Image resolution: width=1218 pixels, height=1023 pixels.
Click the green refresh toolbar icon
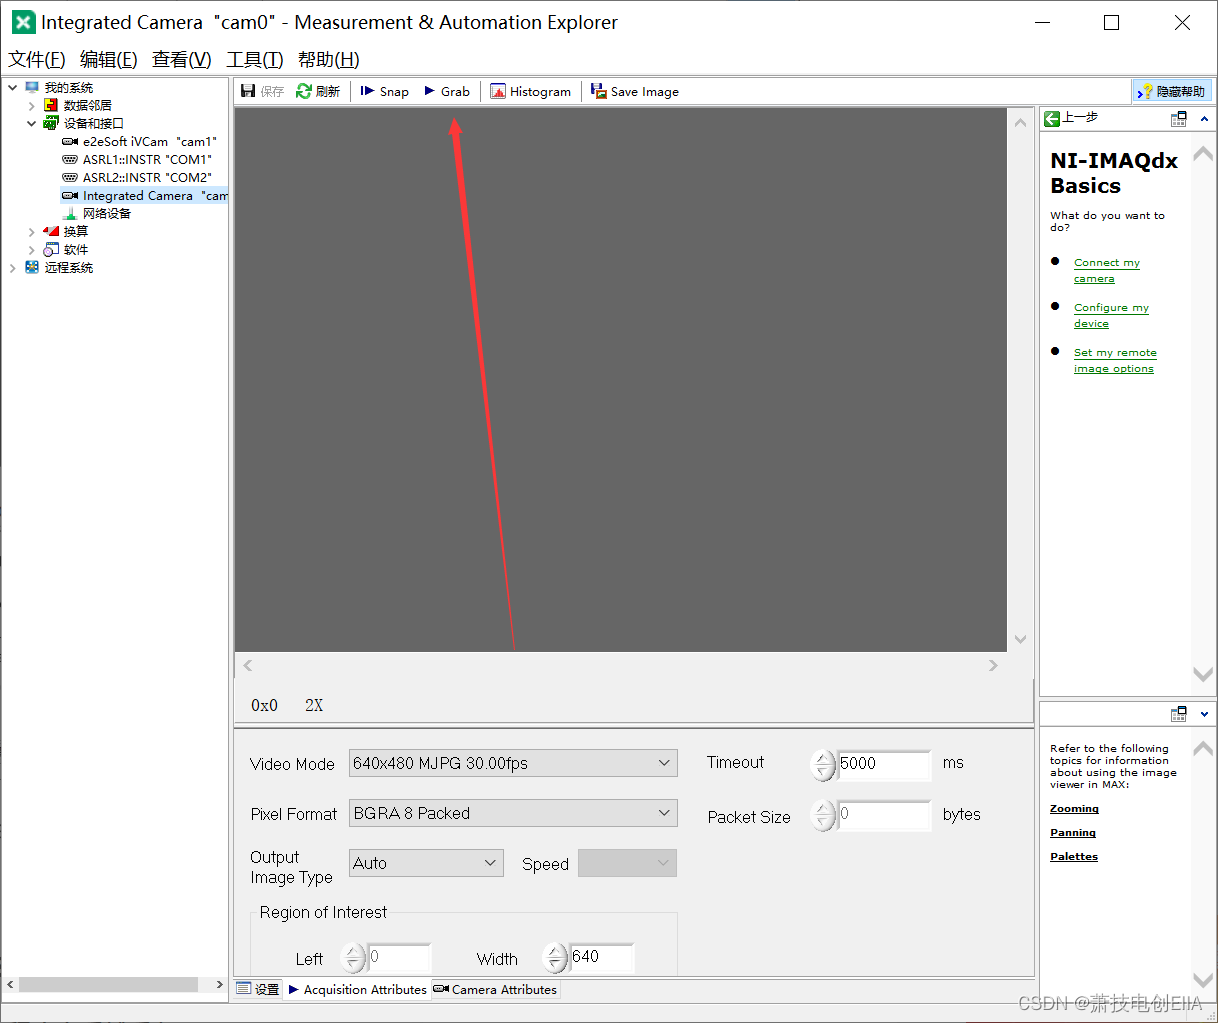[x=304, y=91]
